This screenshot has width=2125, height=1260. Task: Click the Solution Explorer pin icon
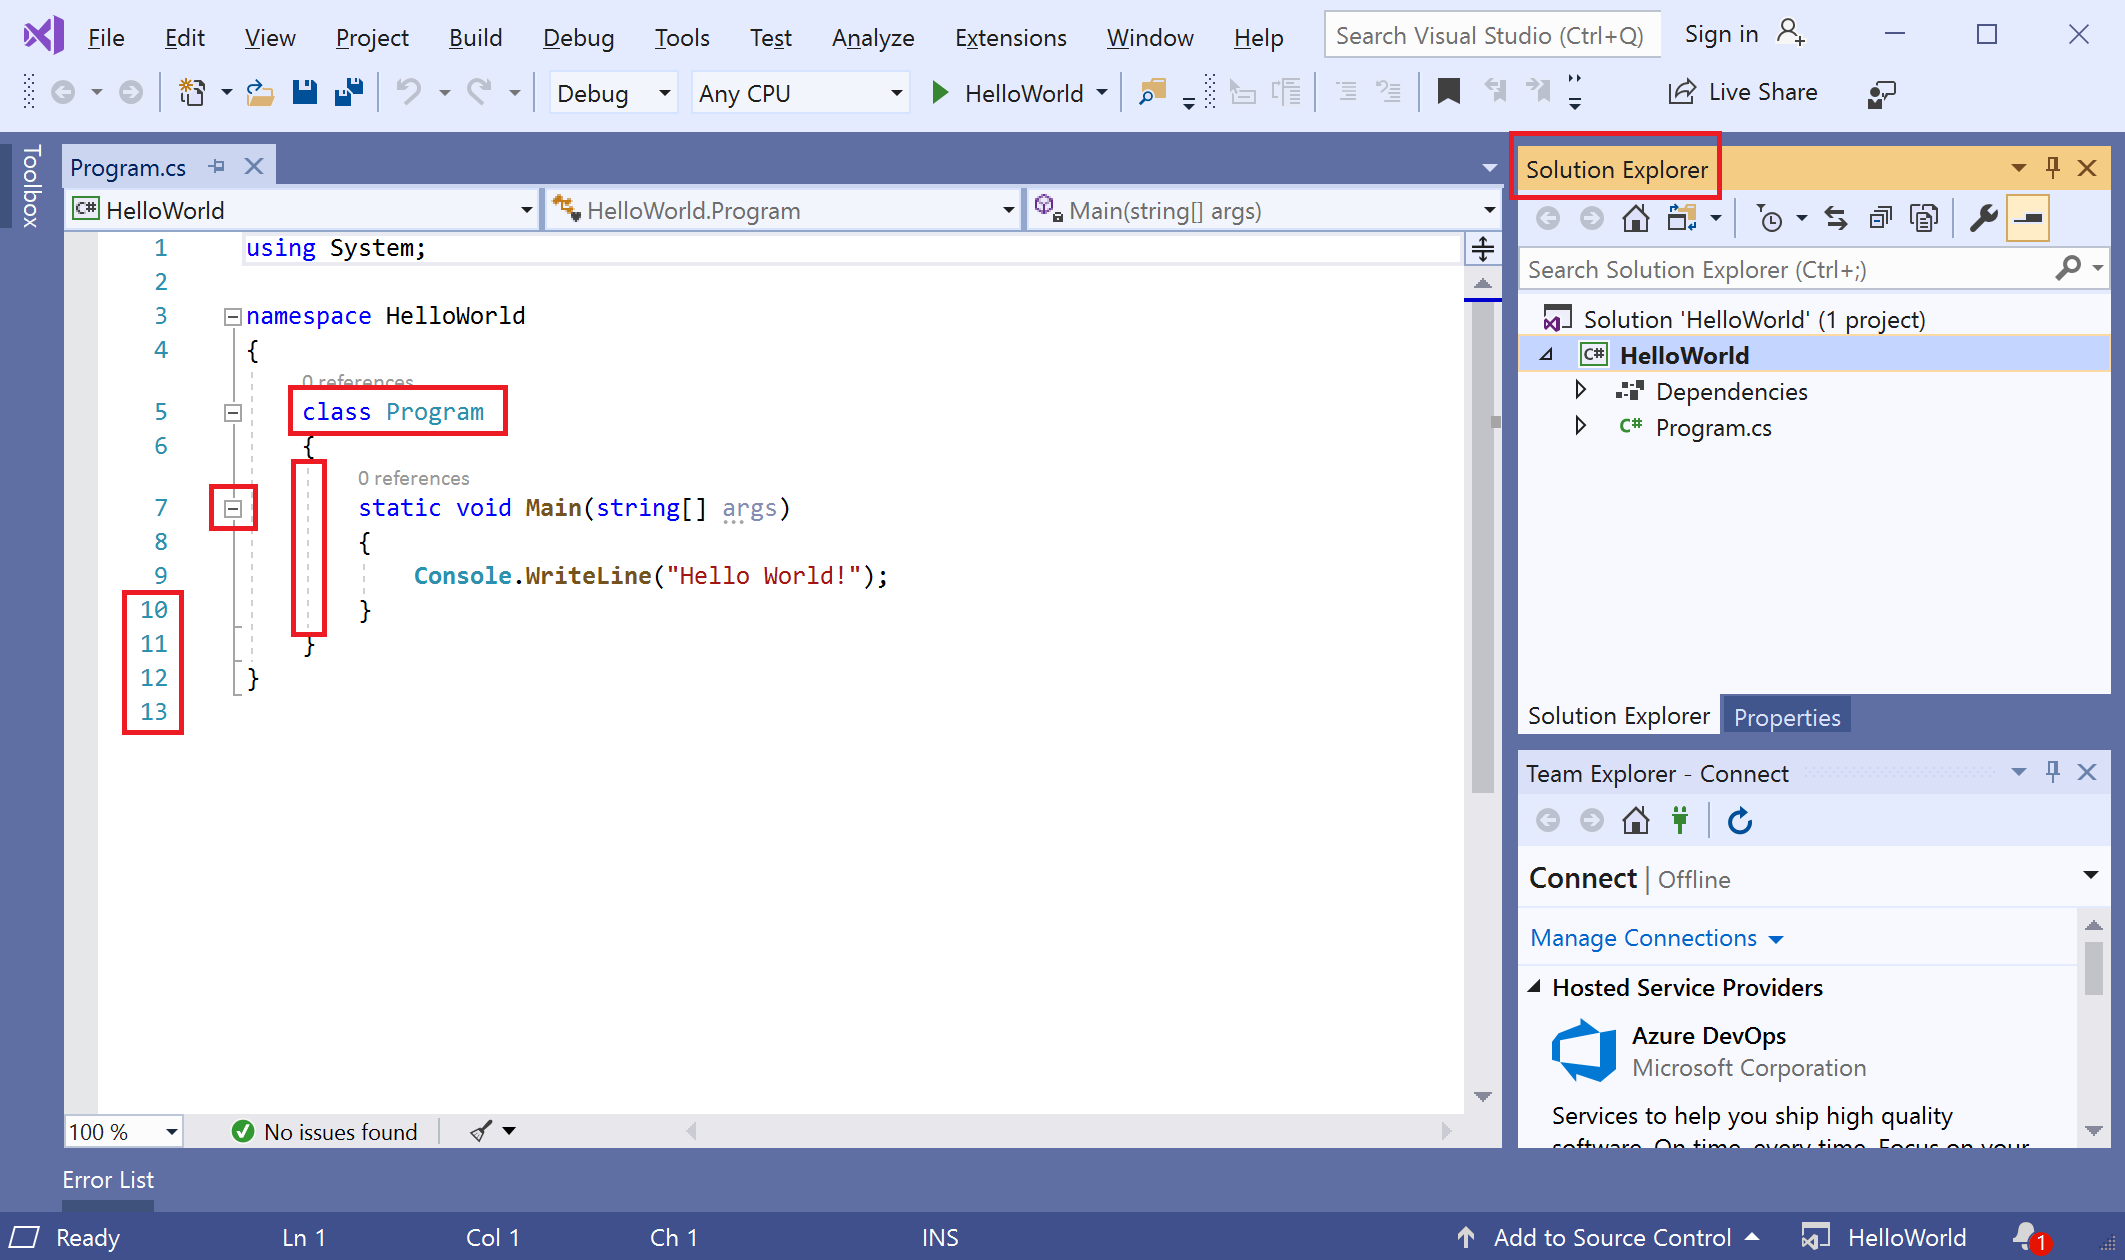click(2053, 166)
